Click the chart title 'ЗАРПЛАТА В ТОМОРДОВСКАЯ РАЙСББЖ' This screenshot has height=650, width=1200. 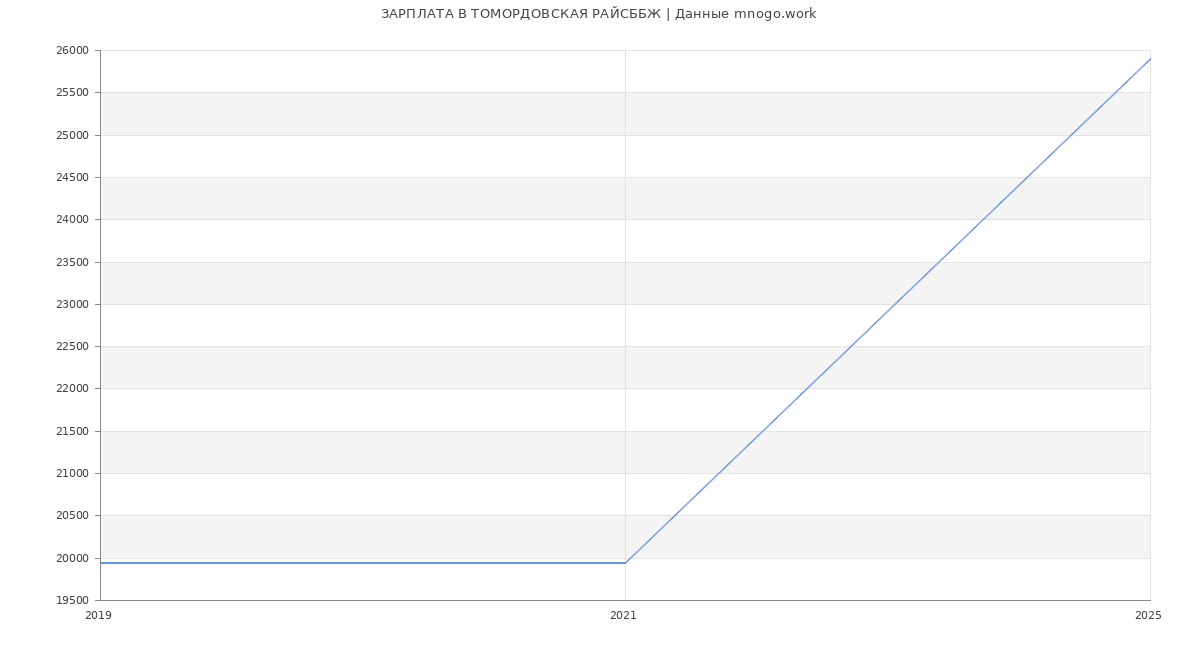click(521, 14)
